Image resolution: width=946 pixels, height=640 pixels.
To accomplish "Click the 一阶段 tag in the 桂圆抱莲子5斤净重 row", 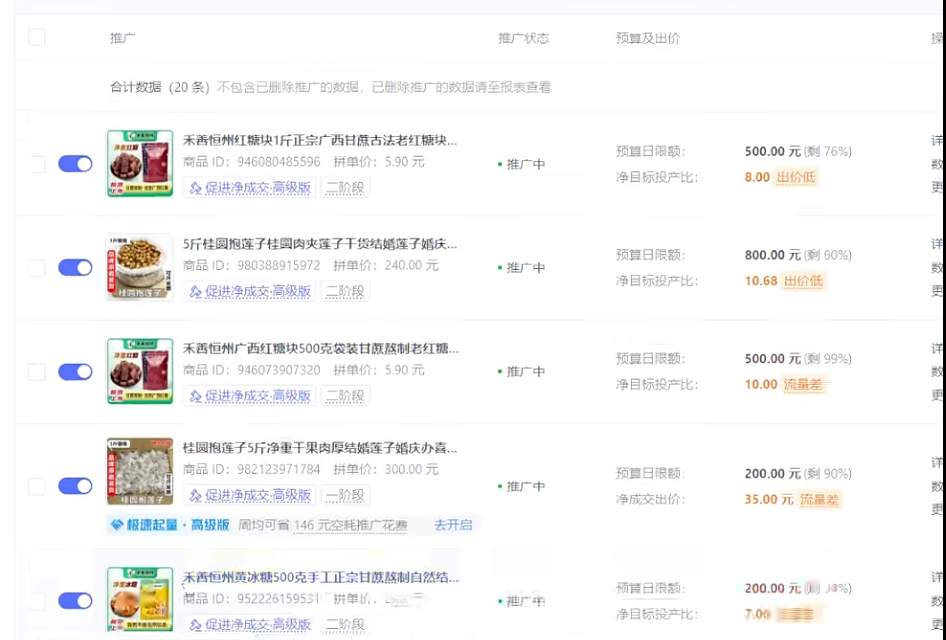I will (345, 496).
